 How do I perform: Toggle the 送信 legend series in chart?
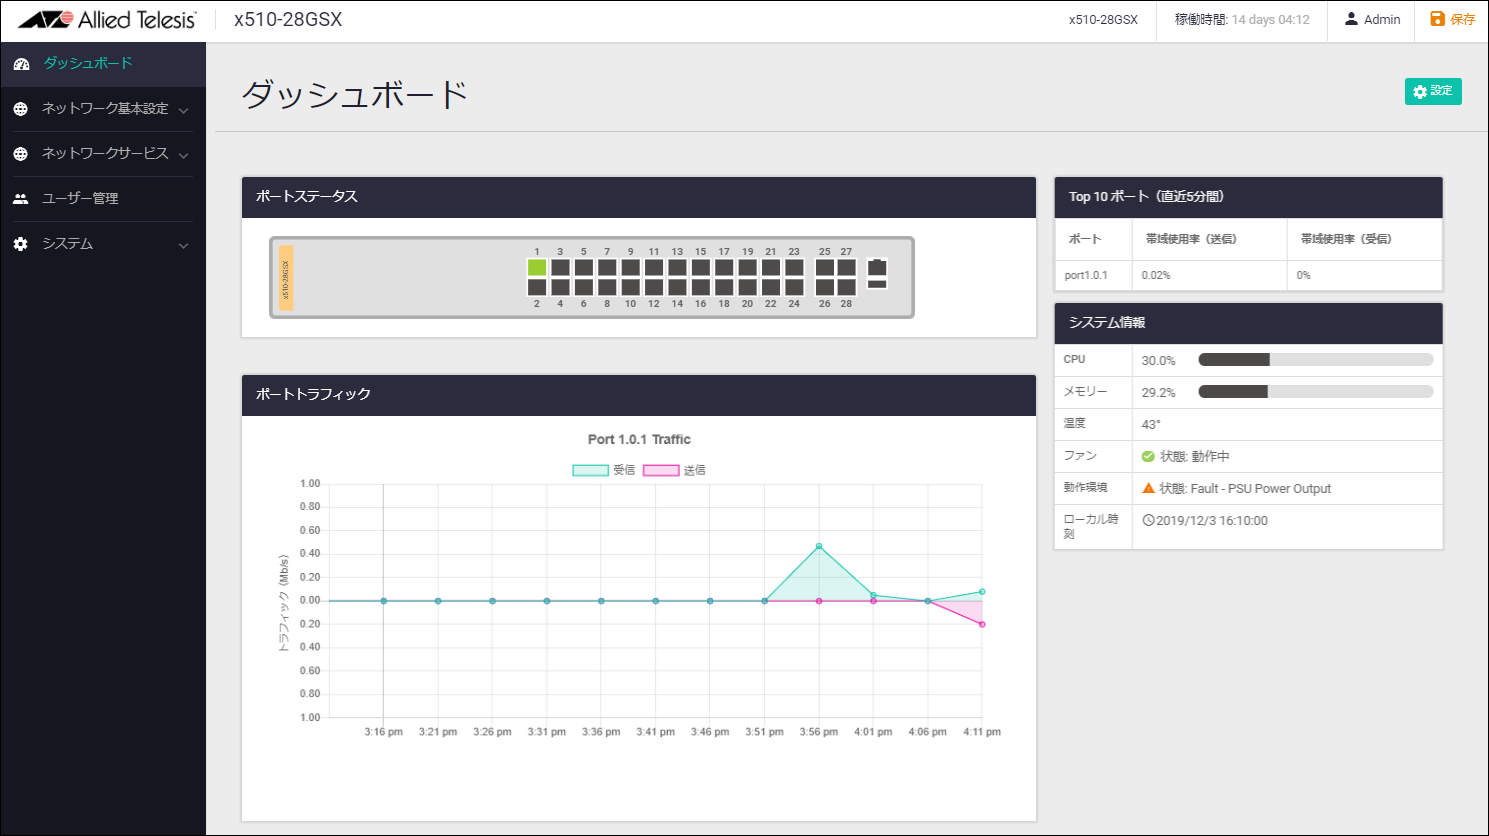(661, 470)
